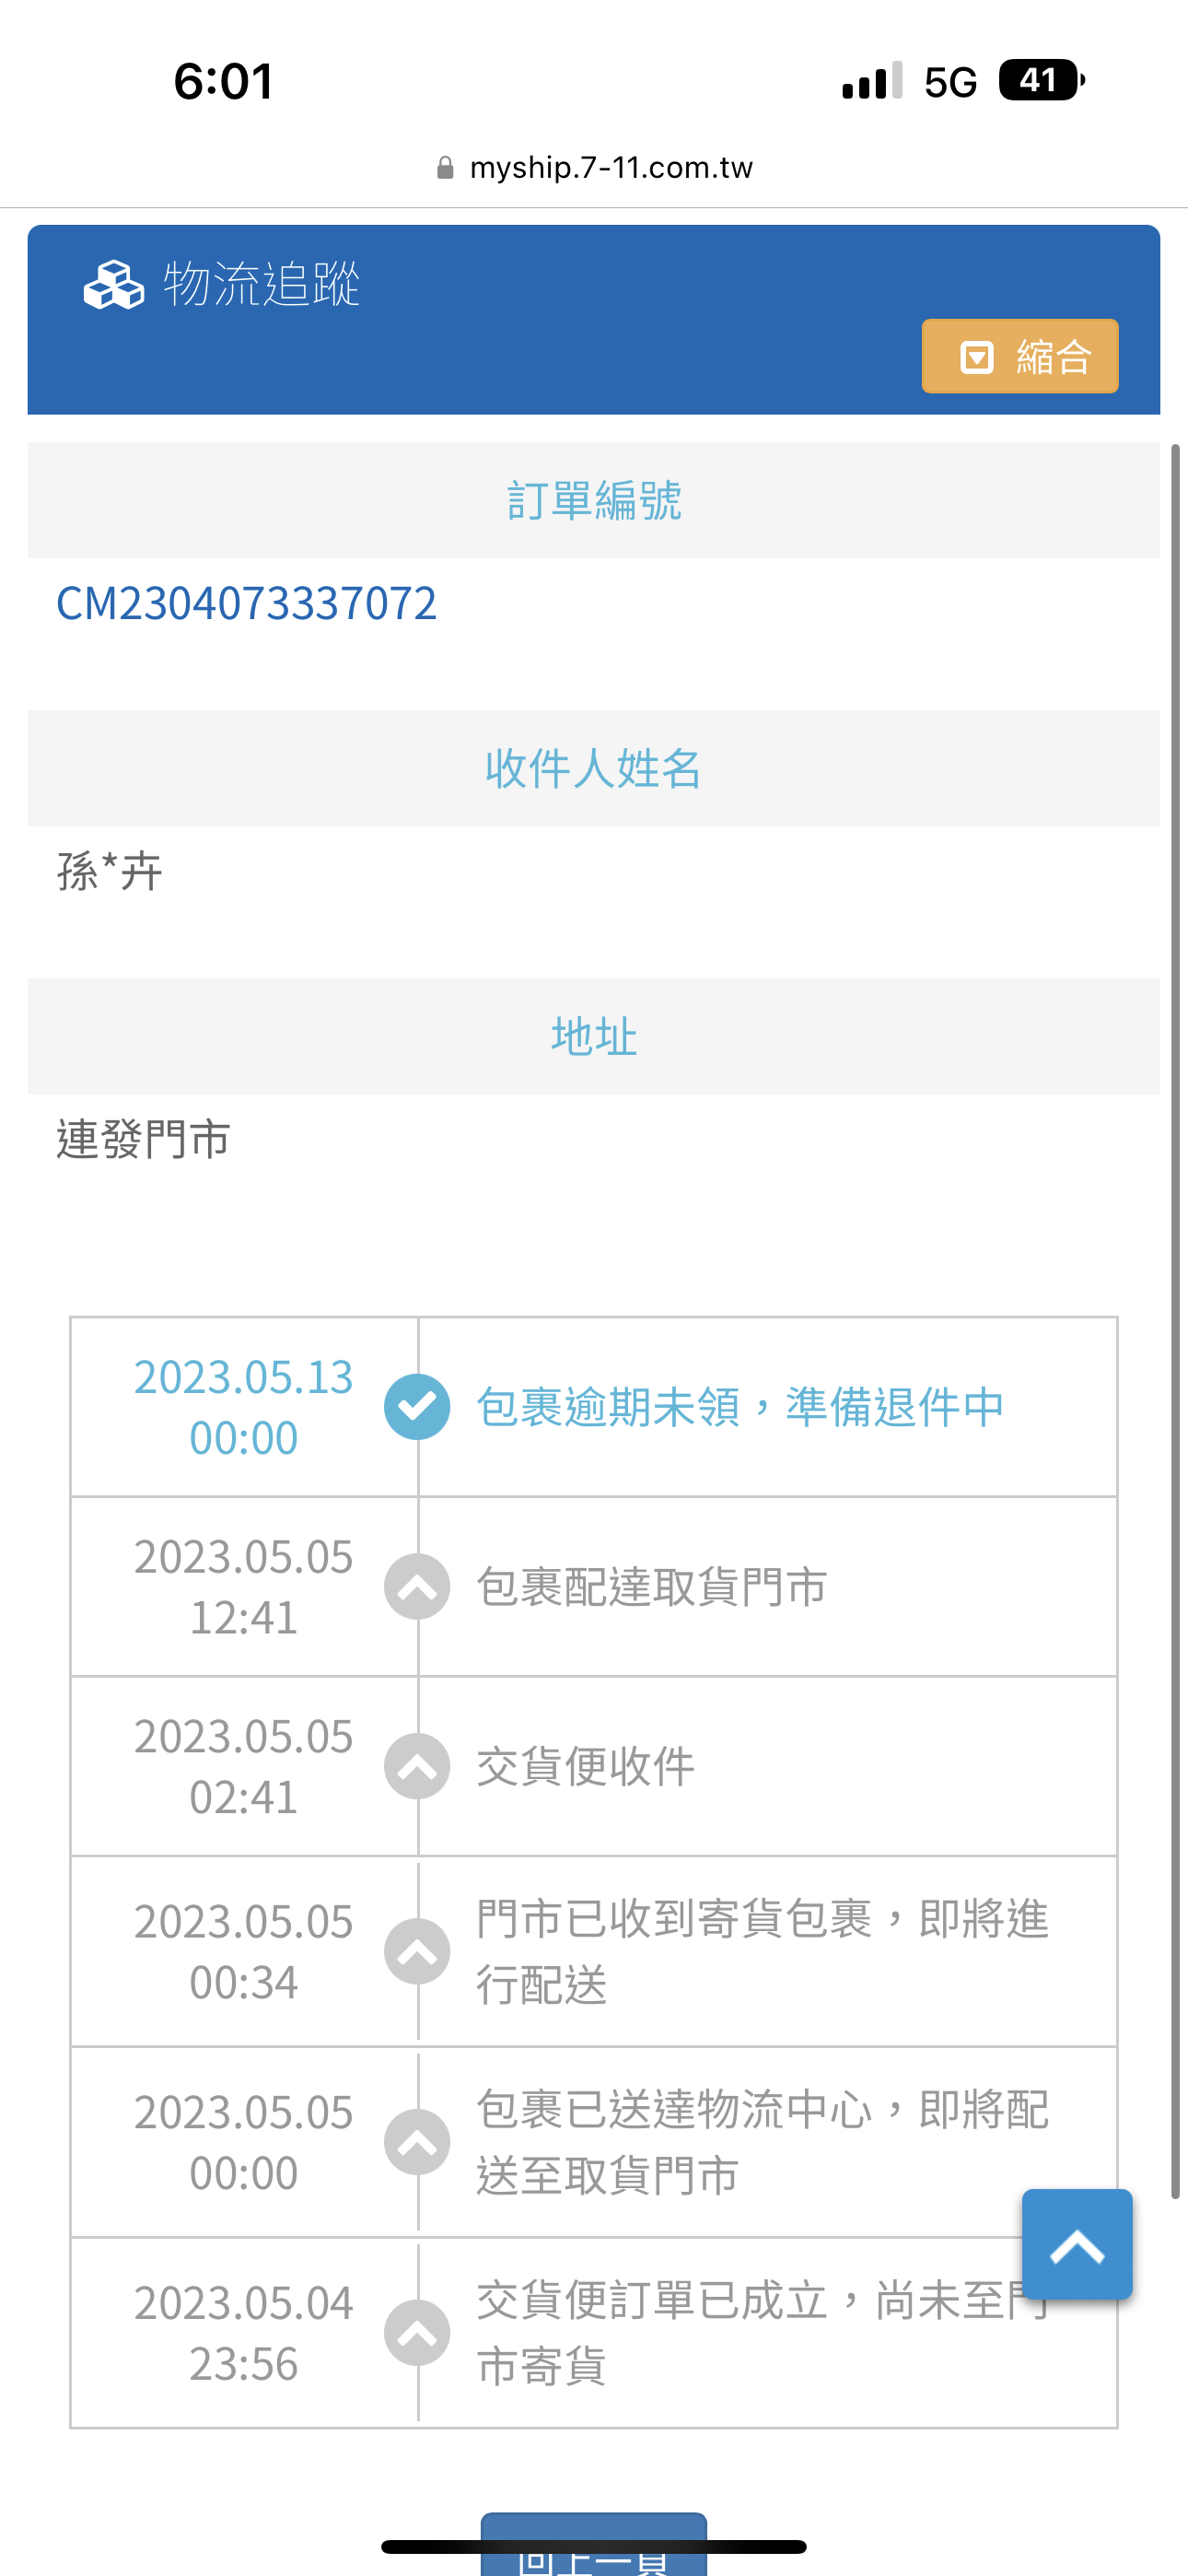The height and width of the screenshot is (2576, 1188).
Task: Click the page scrollbar on right edge
Action: point(1175,1320)
